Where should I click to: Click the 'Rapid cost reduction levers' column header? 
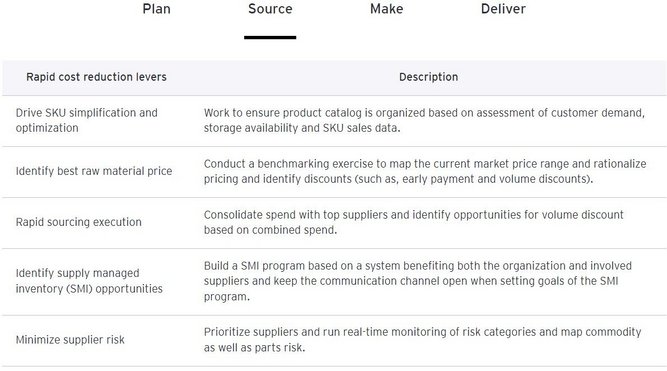[97, 77]
